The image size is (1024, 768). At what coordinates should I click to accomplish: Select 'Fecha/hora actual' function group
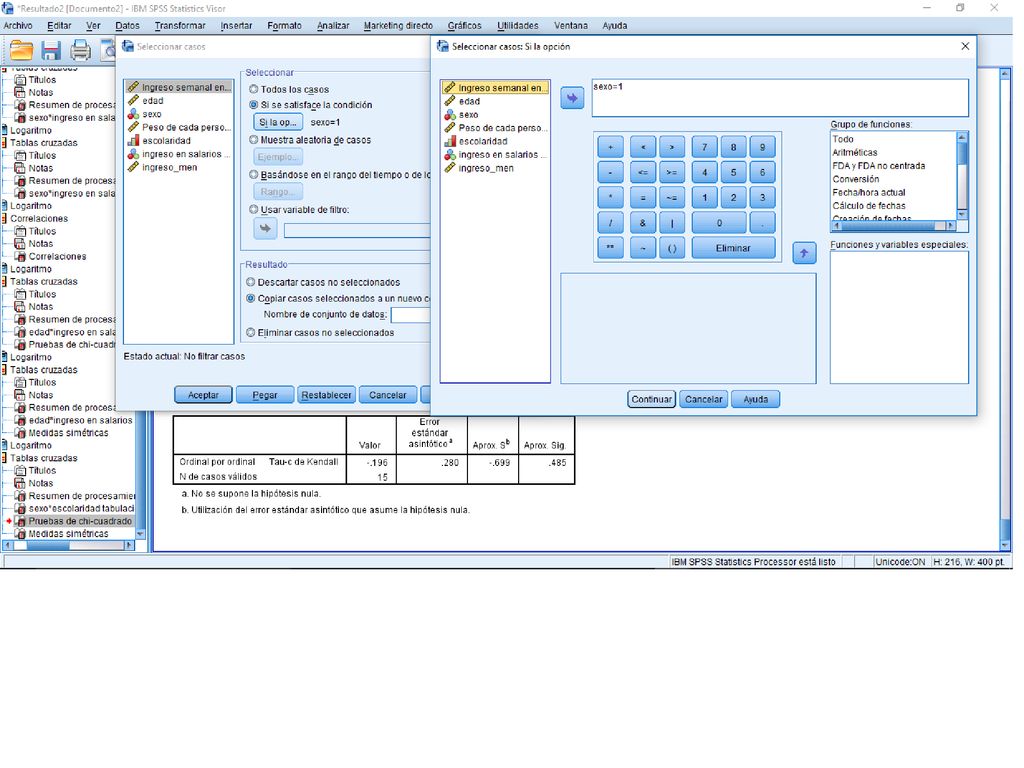[x=869, y=193]
